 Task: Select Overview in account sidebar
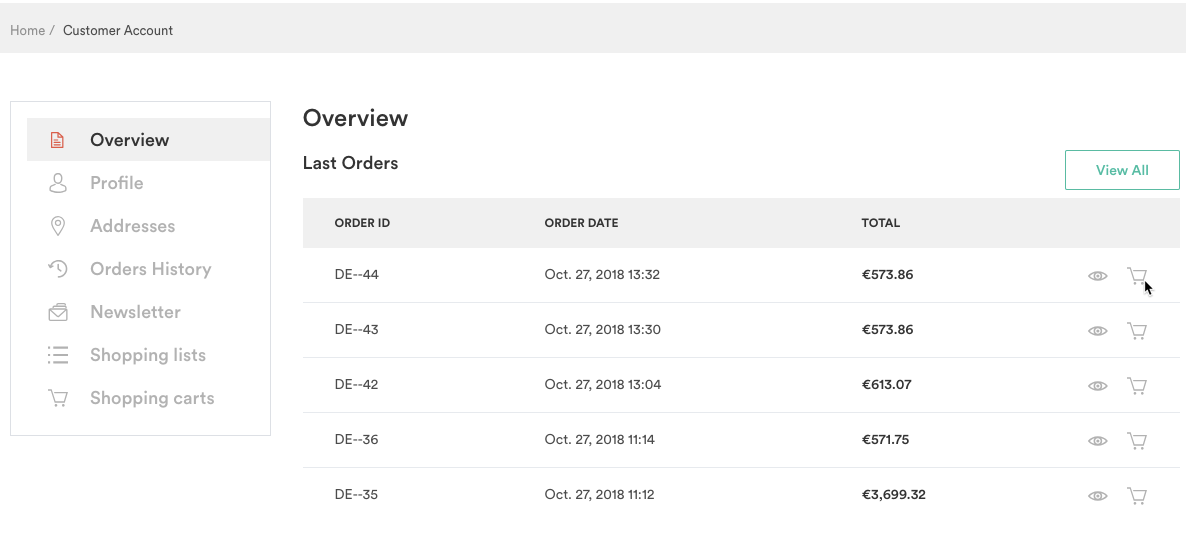tap(129, 140)
